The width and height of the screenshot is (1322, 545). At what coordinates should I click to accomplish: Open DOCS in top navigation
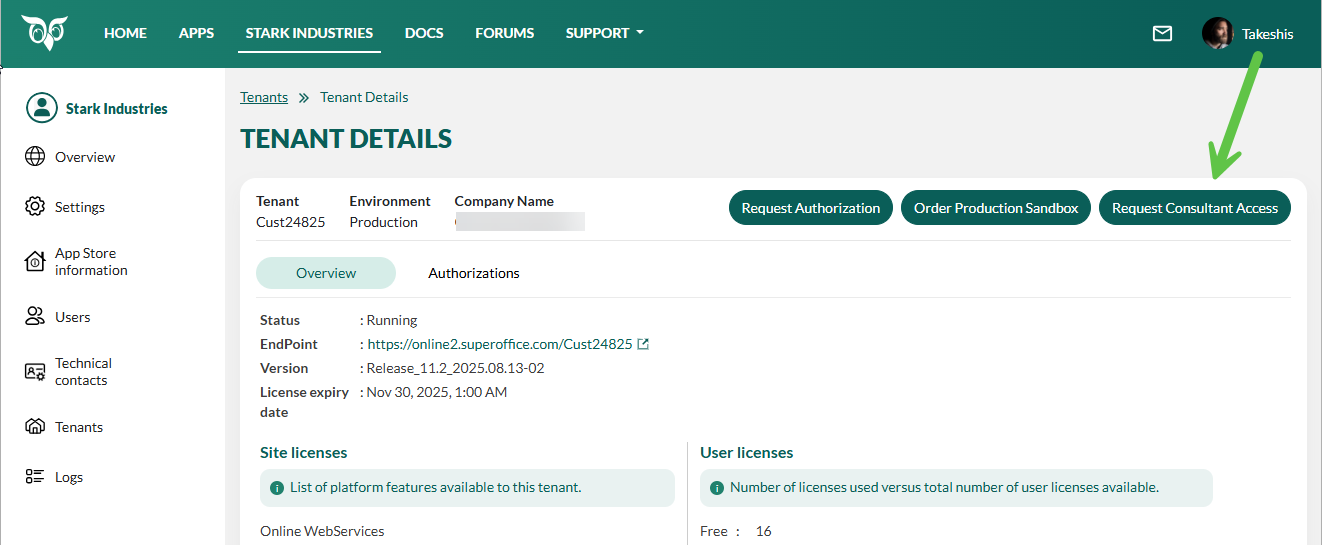[x=424, y=33]
